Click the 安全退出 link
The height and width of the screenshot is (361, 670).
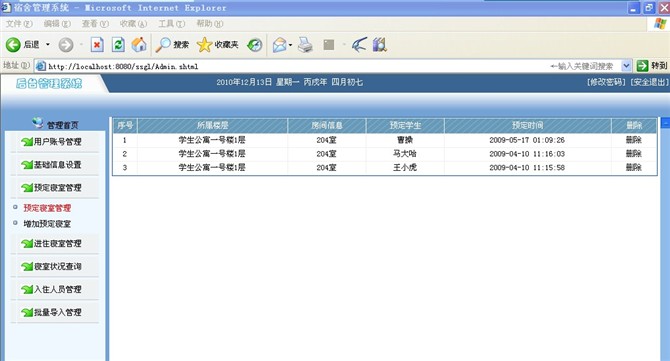click(x=649, y=82)
